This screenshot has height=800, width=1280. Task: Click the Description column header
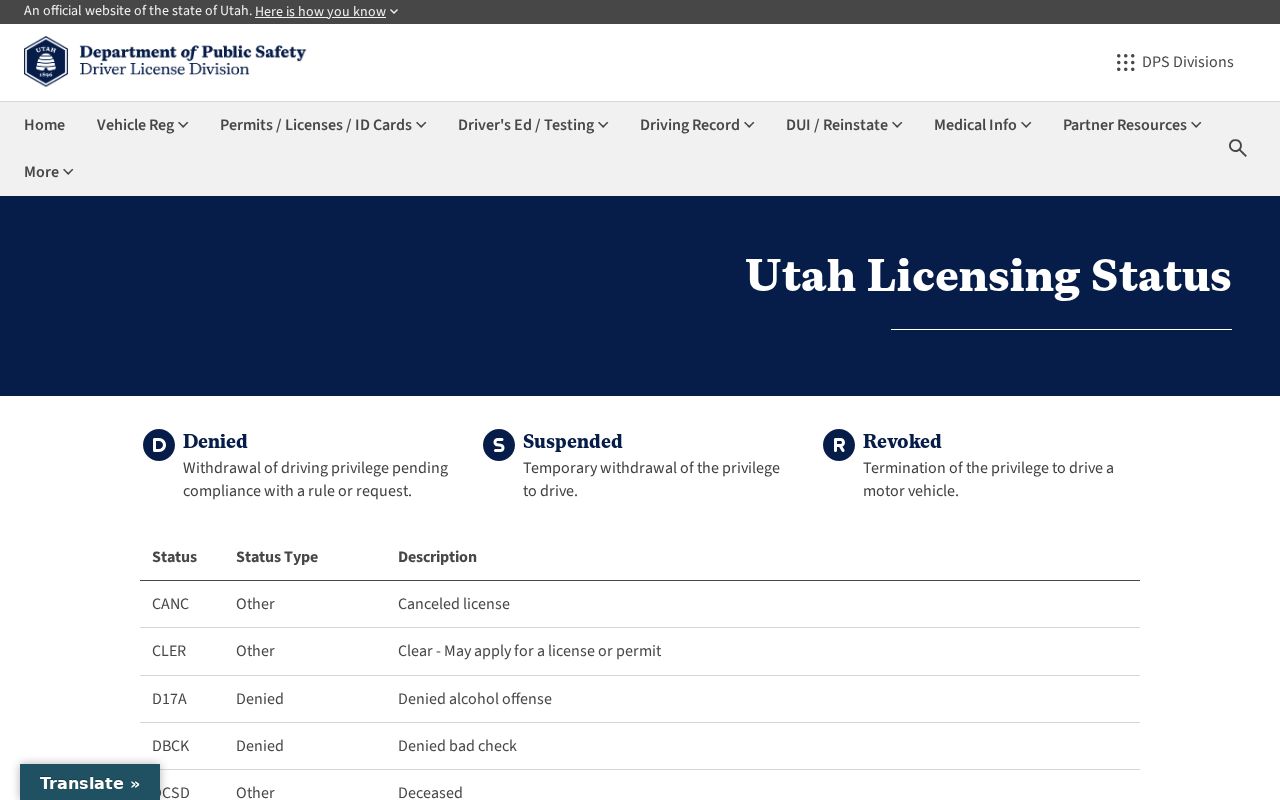[437, 557]
